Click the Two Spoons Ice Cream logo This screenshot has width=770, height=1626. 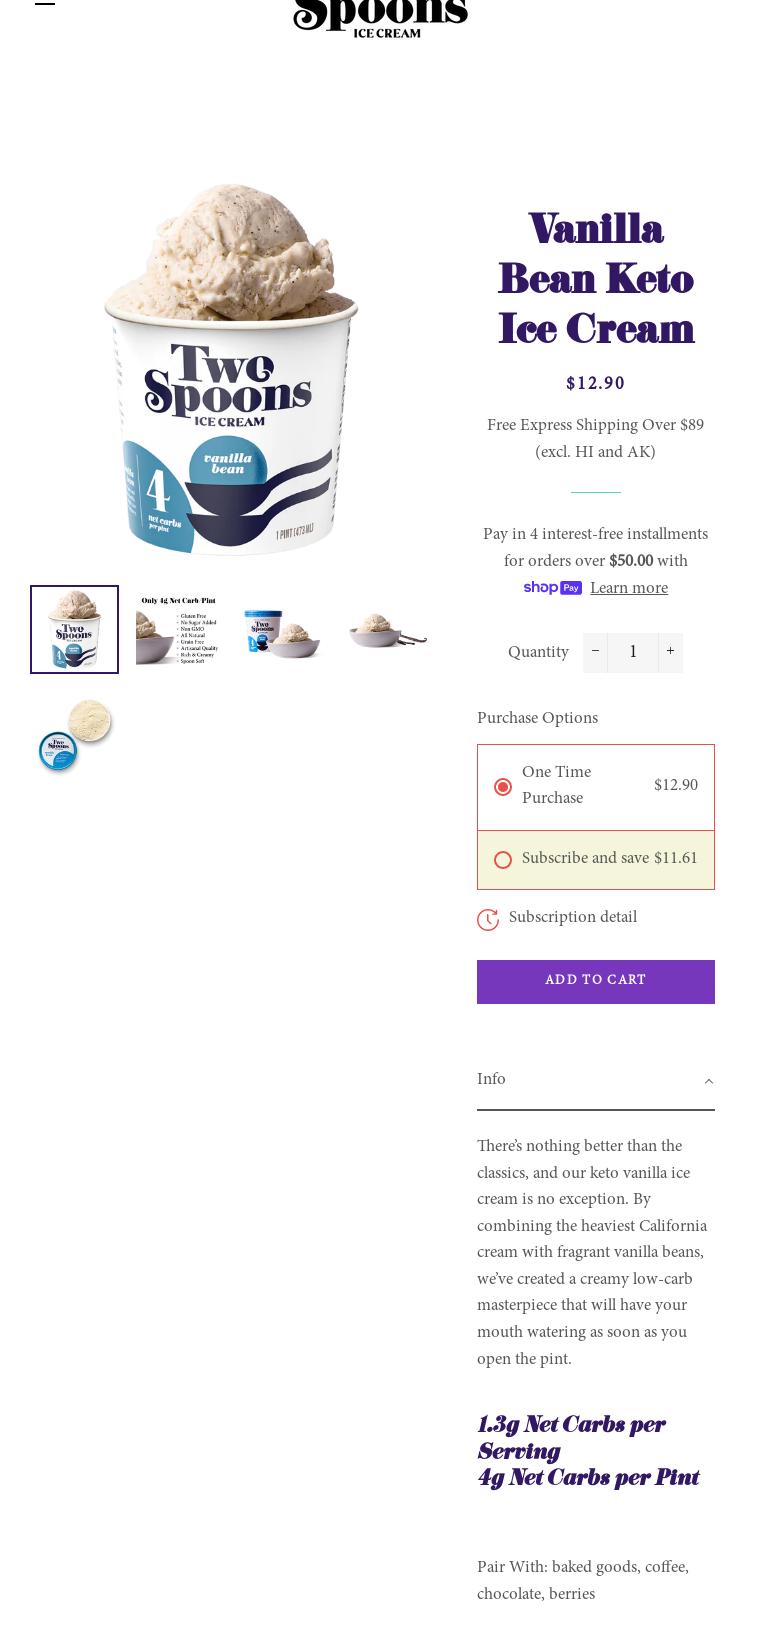(380, 18)
